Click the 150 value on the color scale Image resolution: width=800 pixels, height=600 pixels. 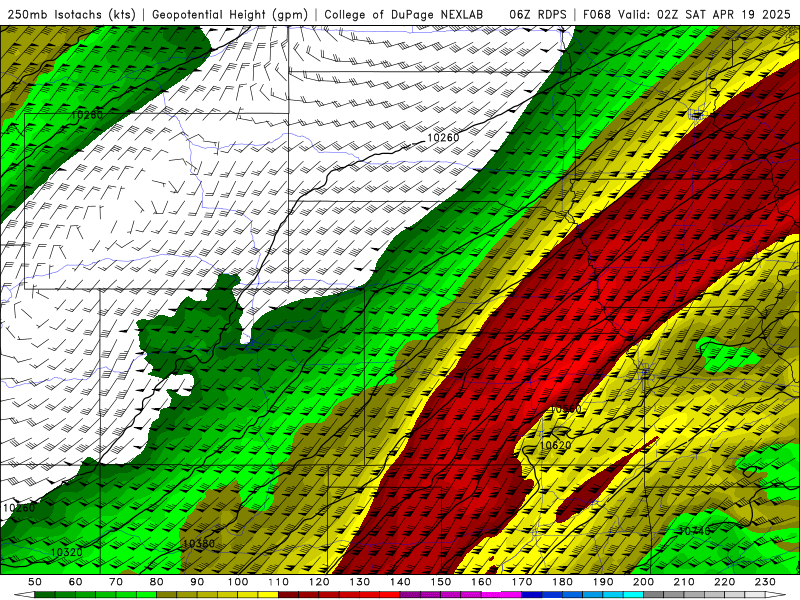click(x=441, y=582)
